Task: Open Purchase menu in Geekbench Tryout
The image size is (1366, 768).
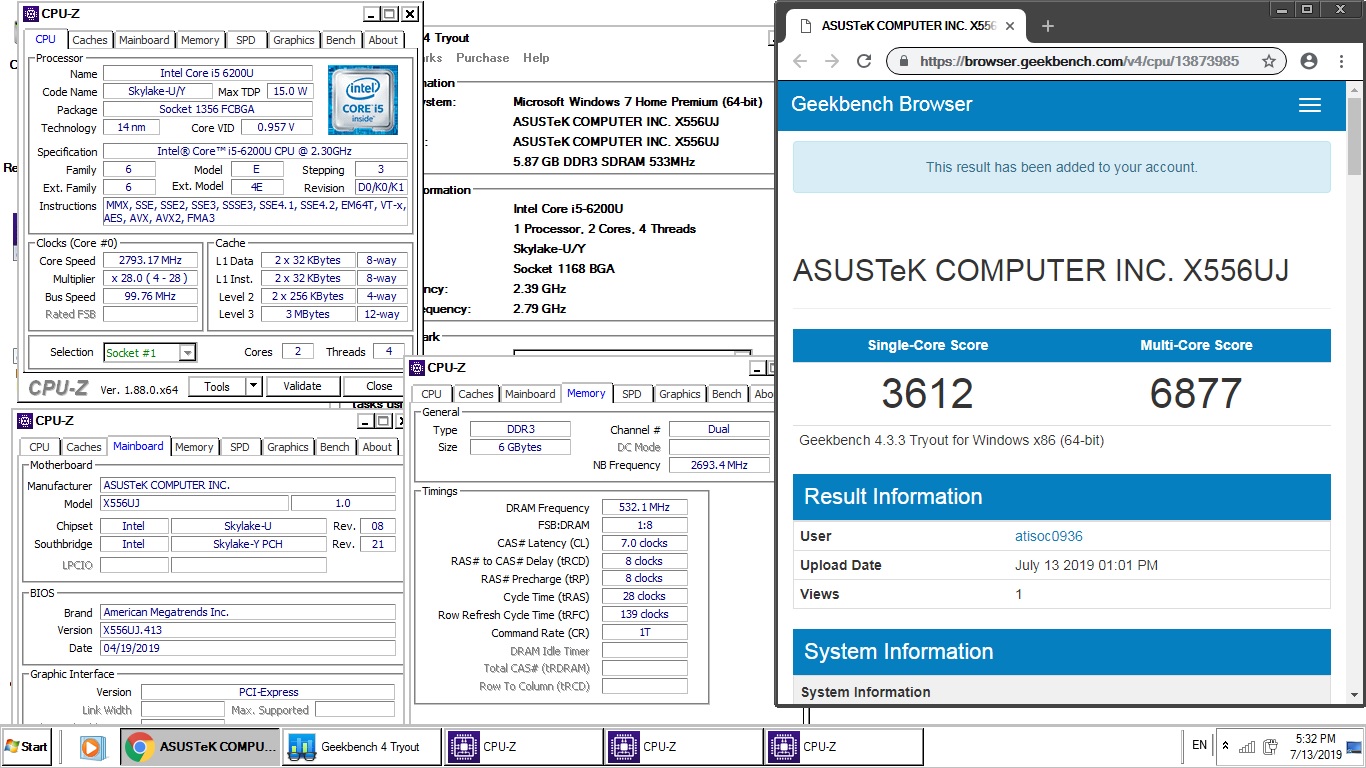Action: (x=482, y=58)
